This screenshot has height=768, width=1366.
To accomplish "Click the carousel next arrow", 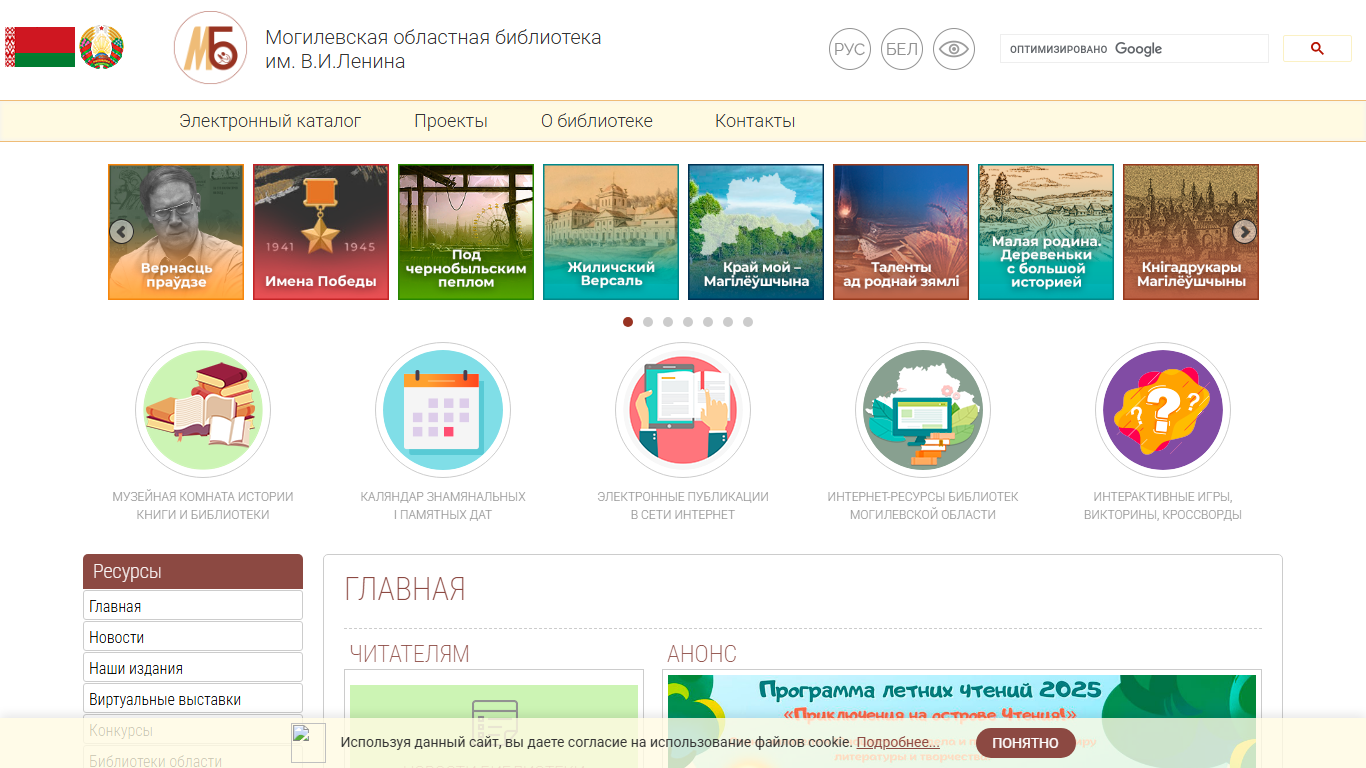I will point(1244,232).
